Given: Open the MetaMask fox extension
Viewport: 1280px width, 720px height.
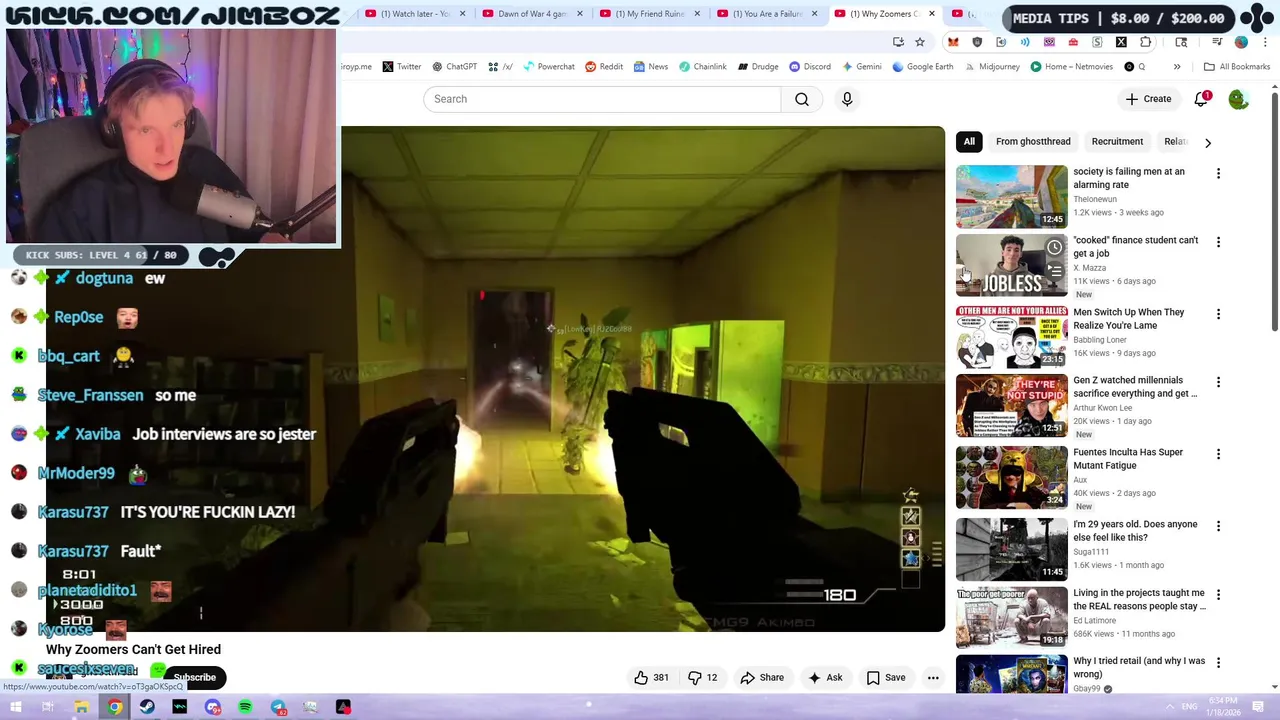Looking at the screenshot, I should tap(953, 42).
